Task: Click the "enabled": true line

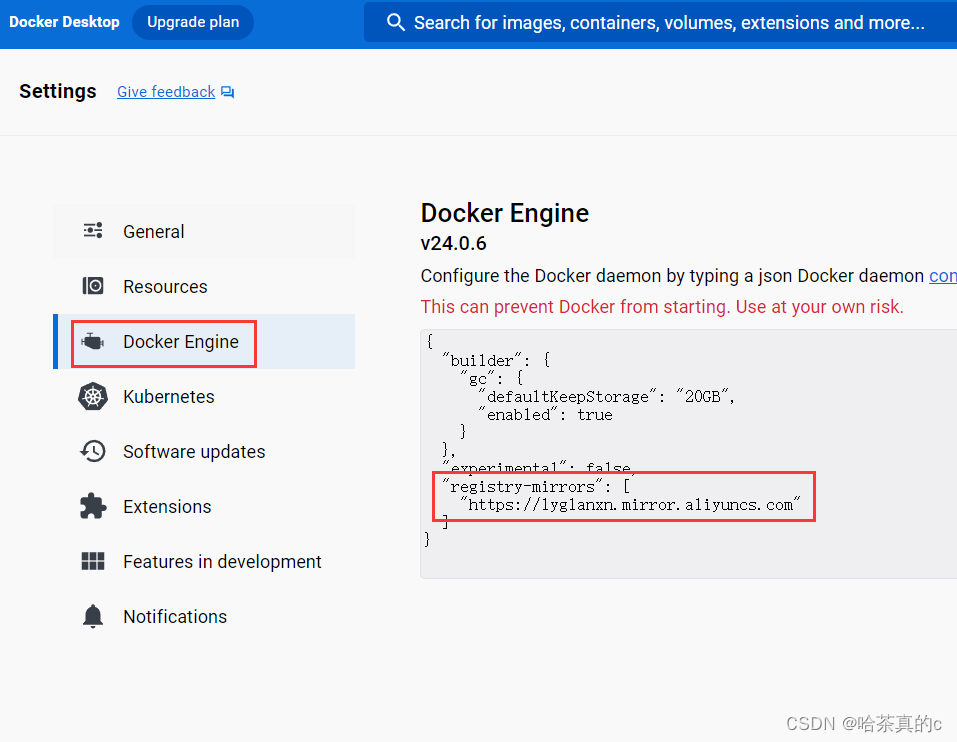Action: tap(546, 414)
